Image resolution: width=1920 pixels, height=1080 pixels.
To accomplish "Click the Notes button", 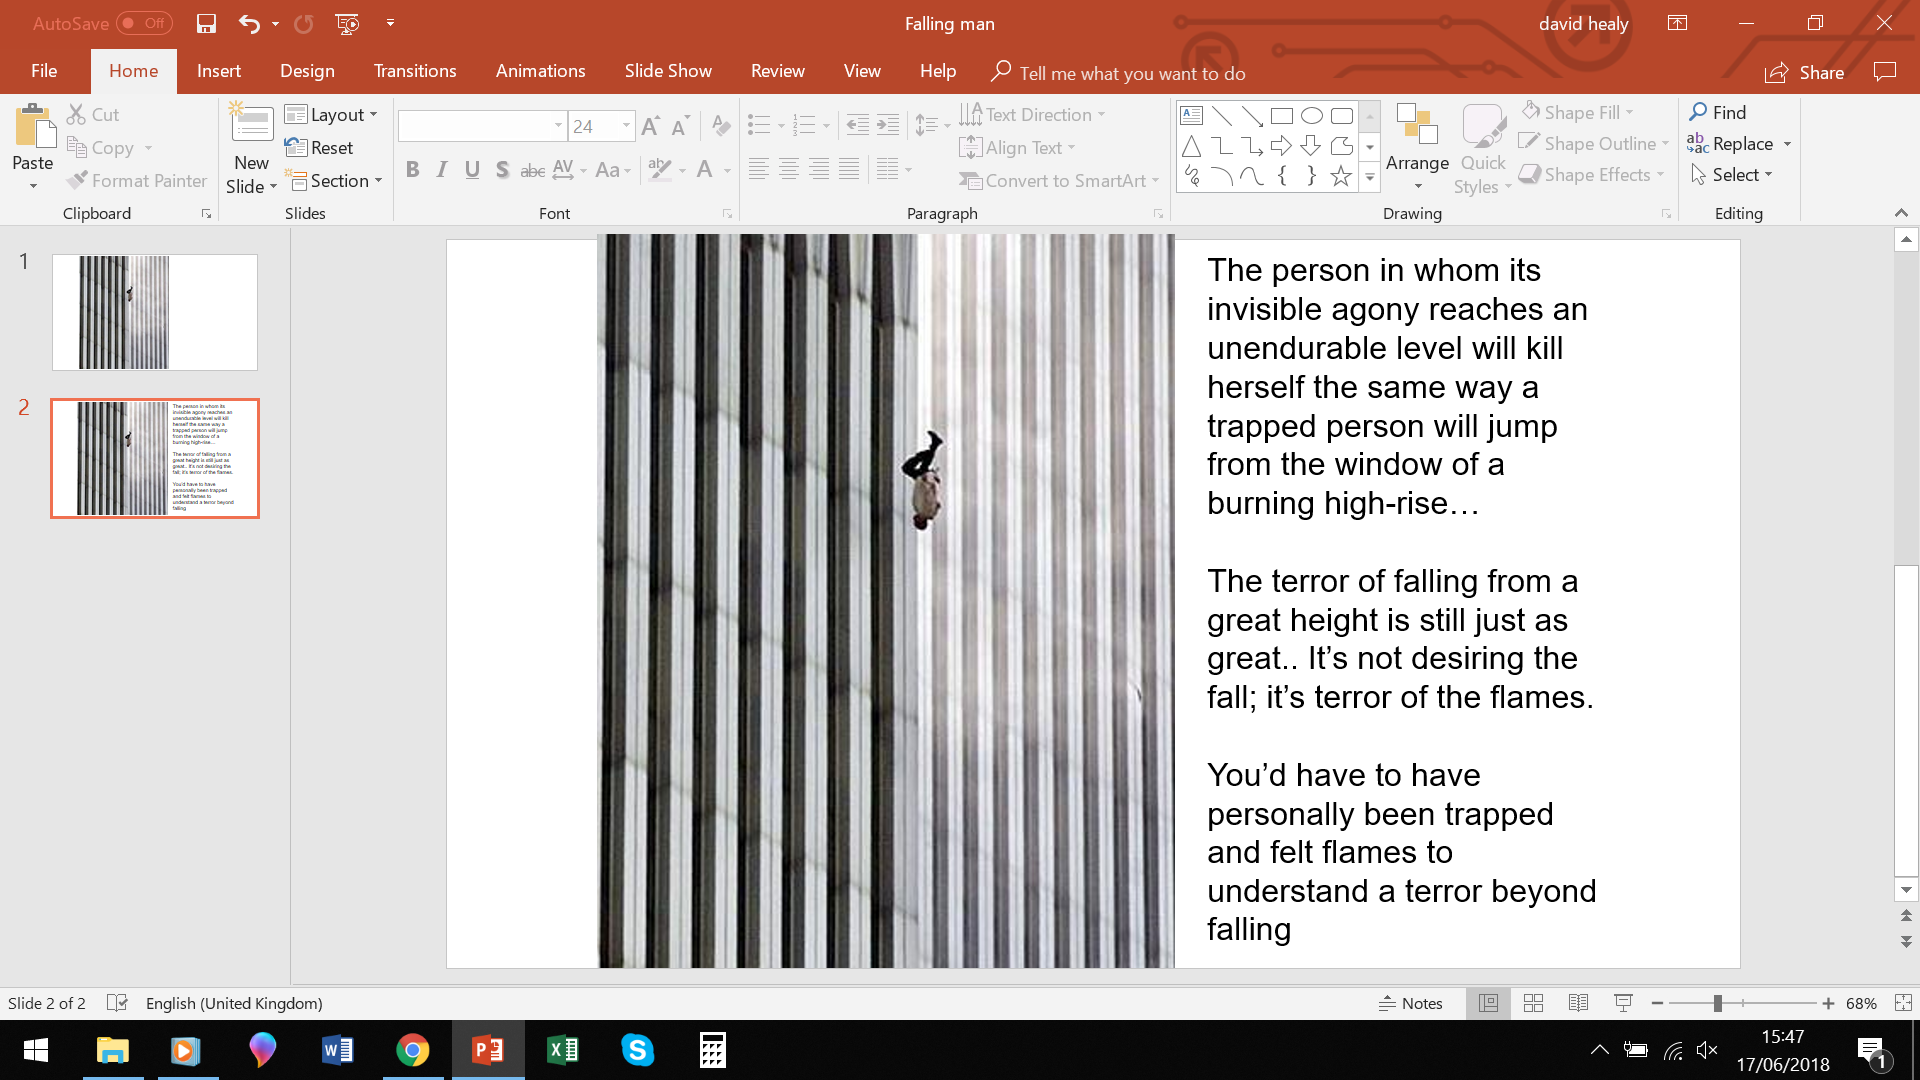I will 1411,1003.
